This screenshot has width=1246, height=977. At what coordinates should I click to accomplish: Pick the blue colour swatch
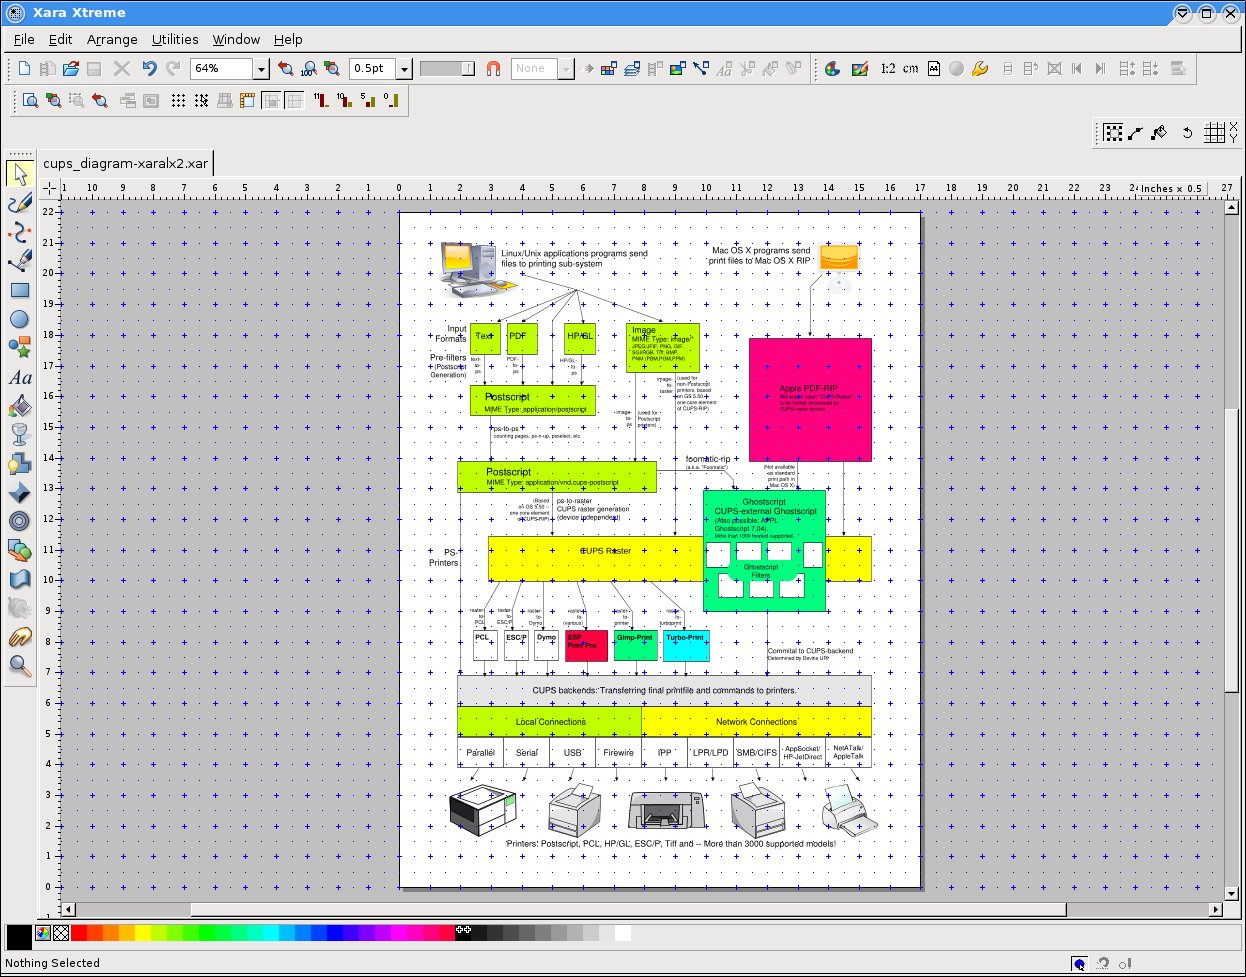(x=335, y=933)
